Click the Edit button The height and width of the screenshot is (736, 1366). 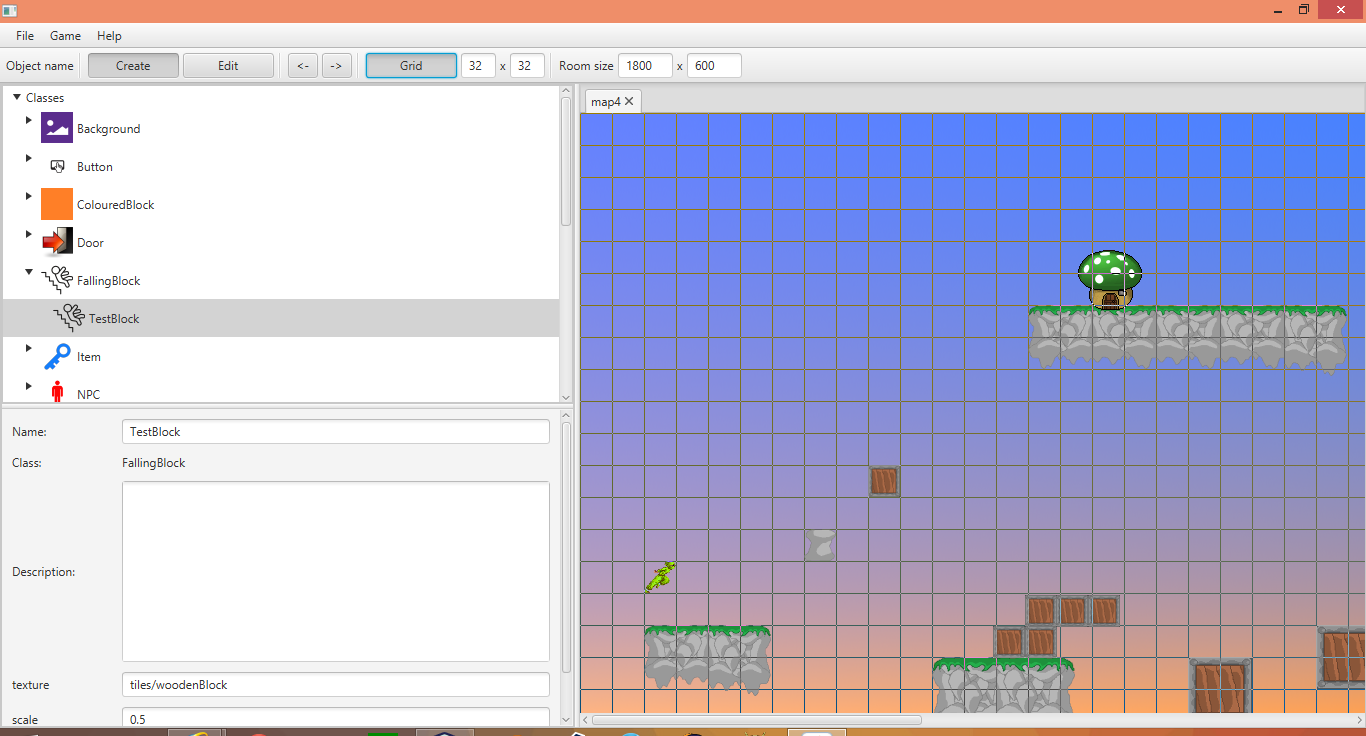pos(228,65)
